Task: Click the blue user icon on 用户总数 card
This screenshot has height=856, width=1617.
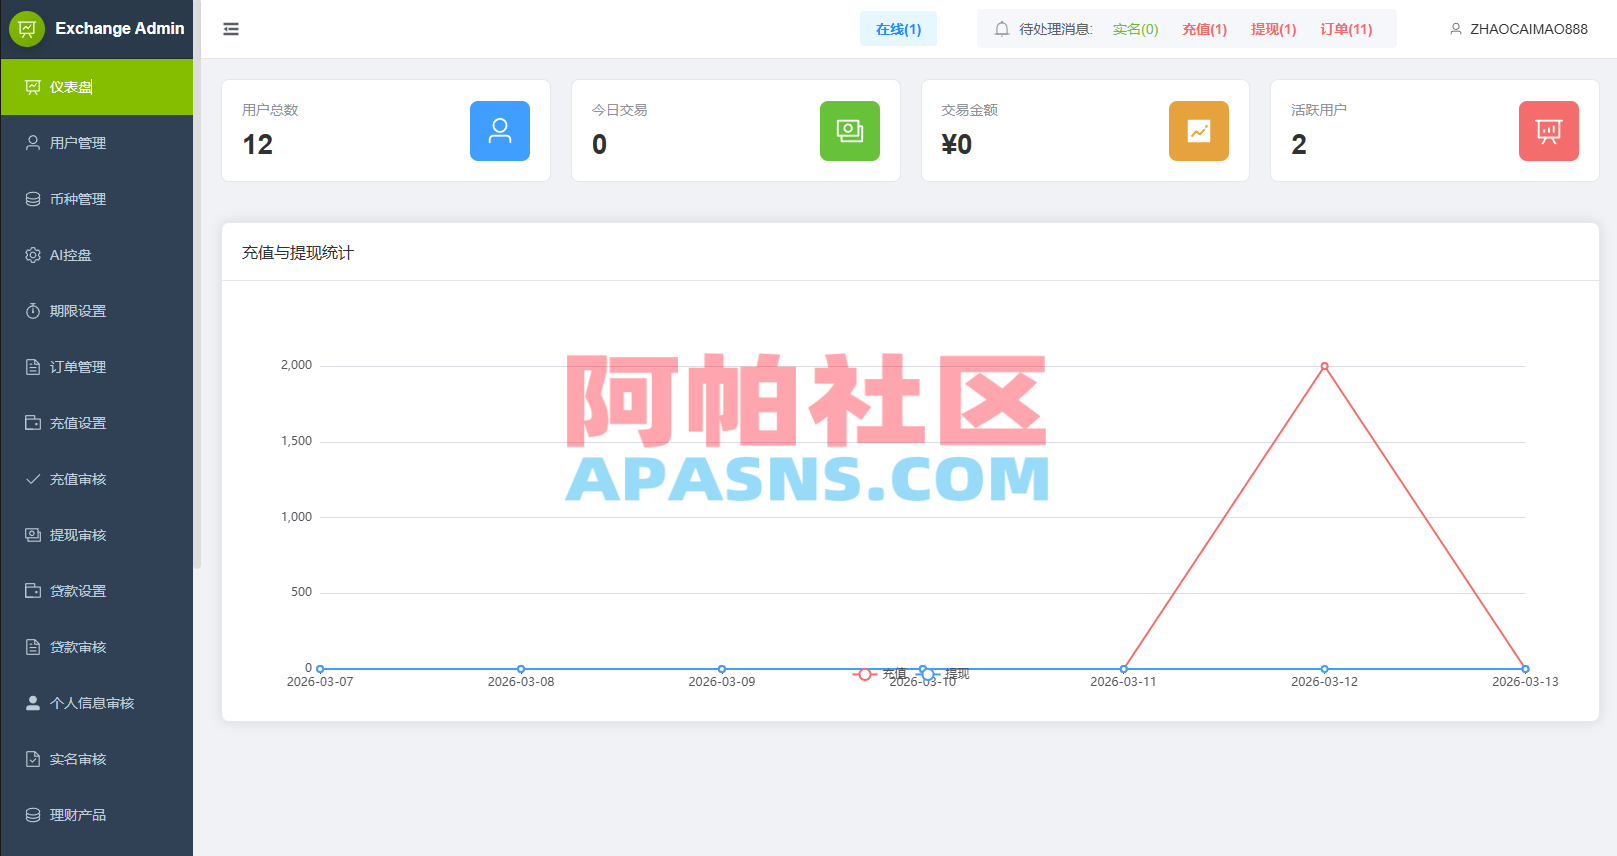Action: point(500,131)
